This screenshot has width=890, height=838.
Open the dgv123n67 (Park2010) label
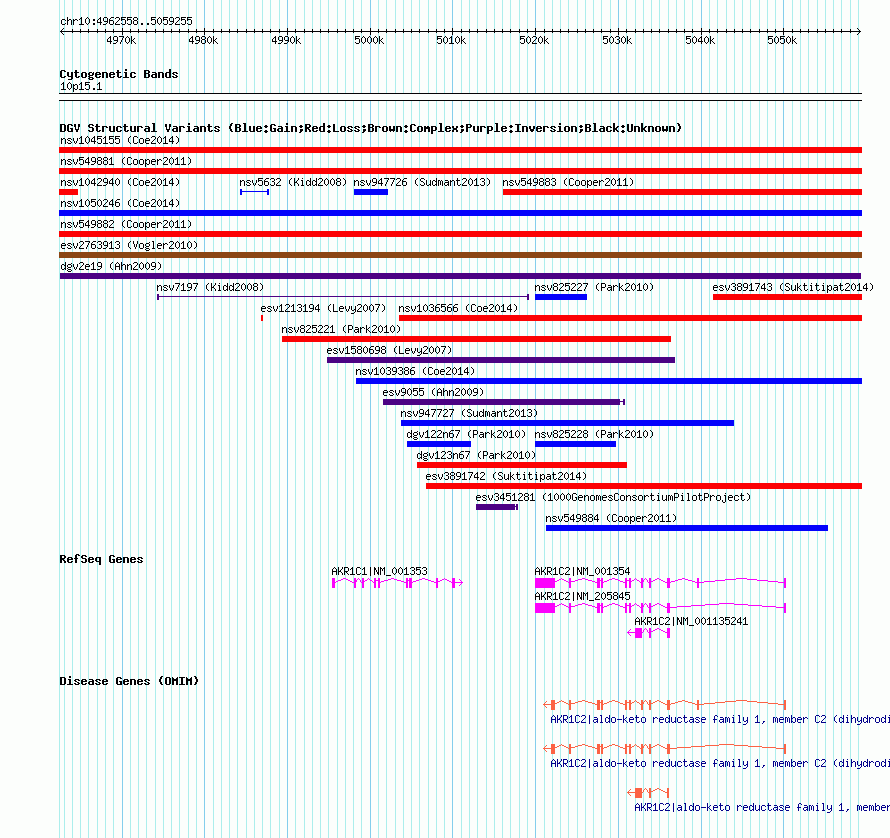click(x=476, y=455)
